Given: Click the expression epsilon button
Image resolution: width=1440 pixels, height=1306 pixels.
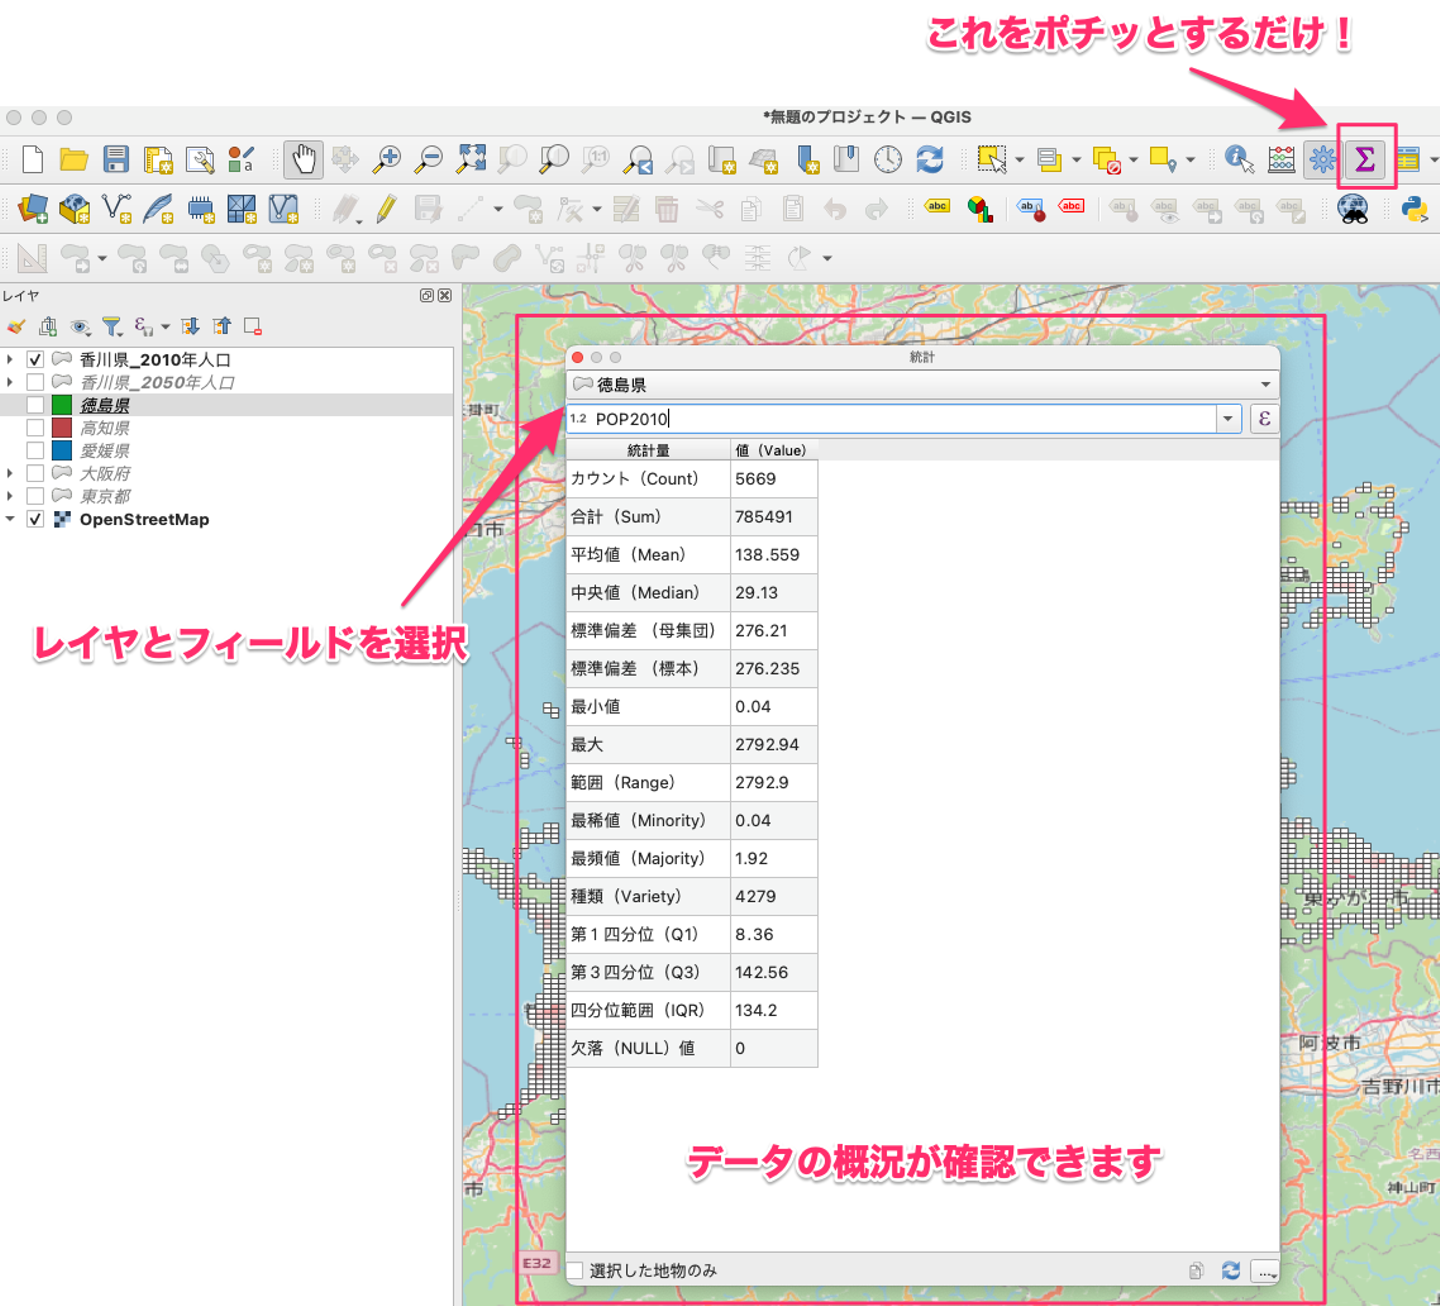Looking at the screenshot, I should pos(1264,419).
